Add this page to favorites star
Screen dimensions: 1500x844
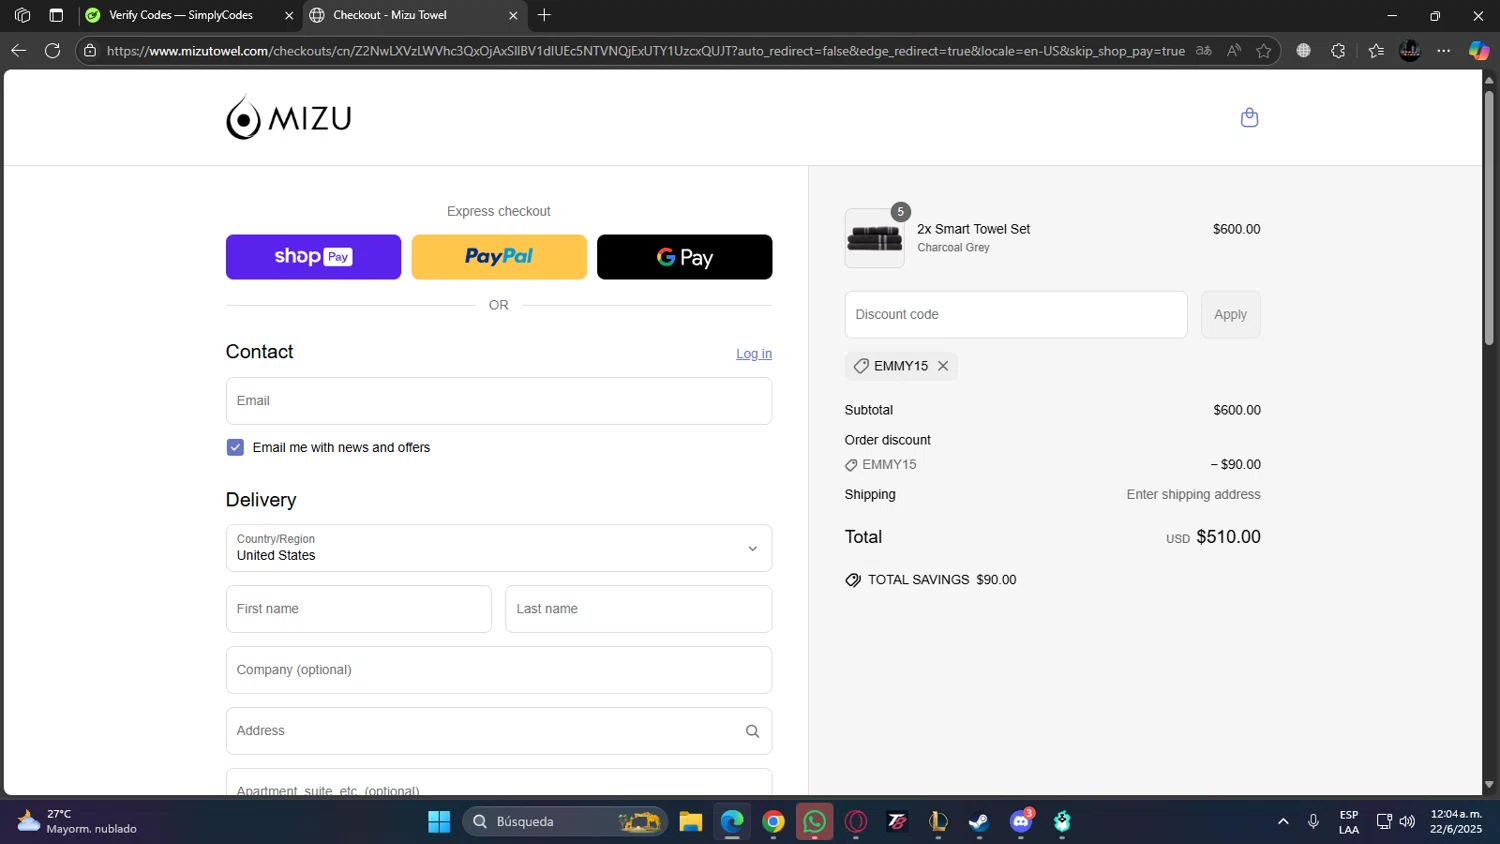(1264, 50)
